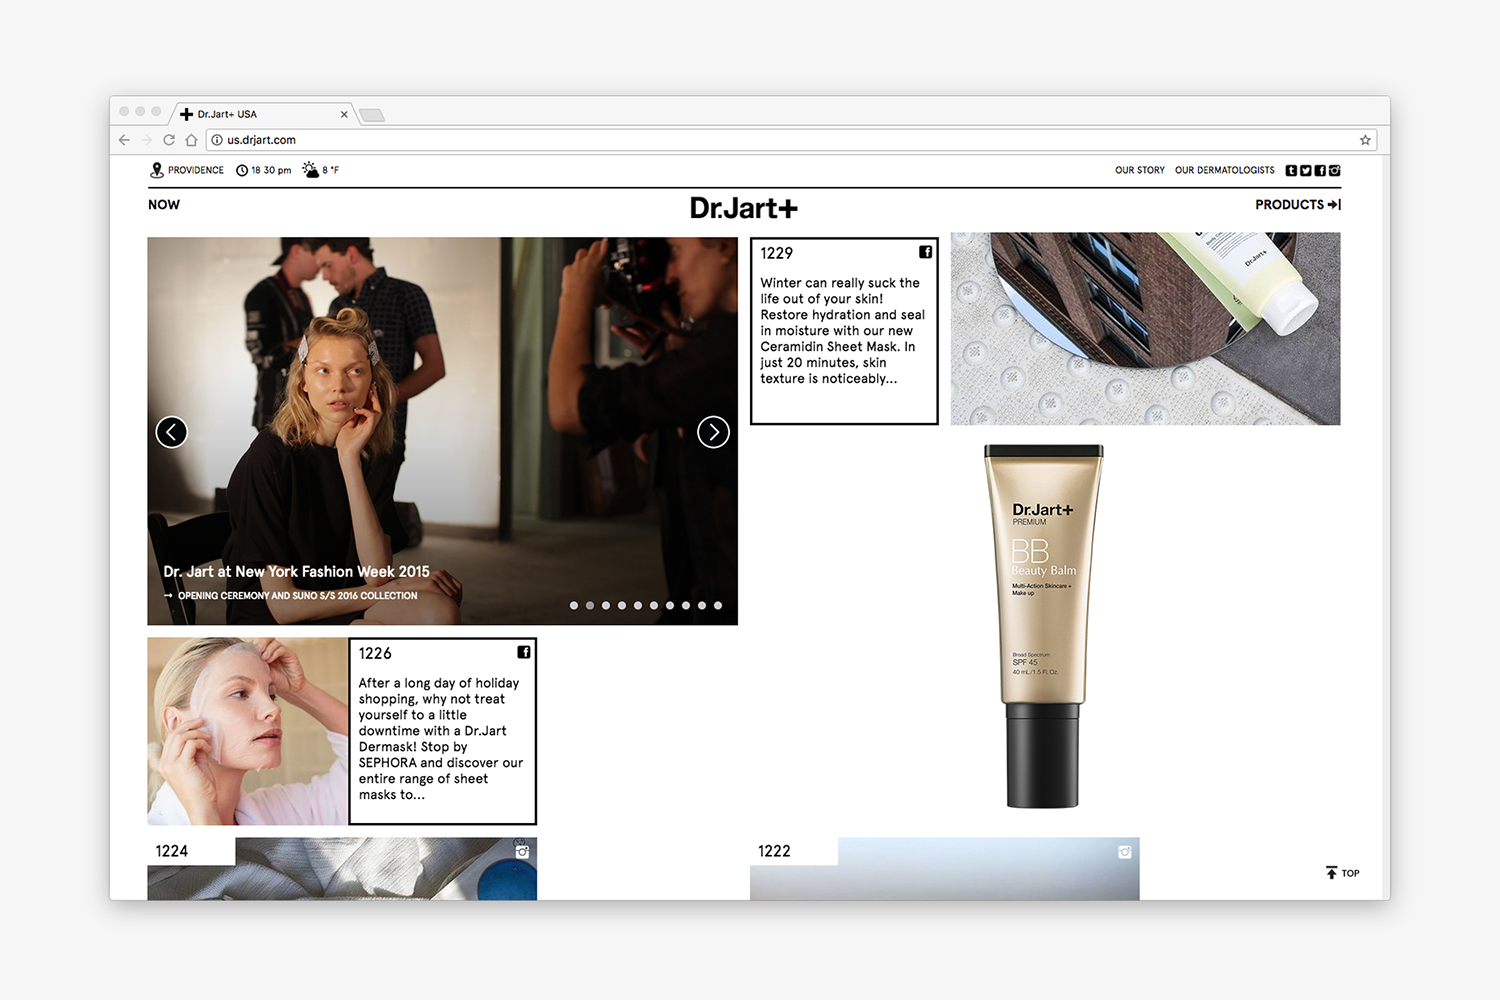1500x1000 pixels.
Task: Click the site info icon in address bar
Action: point(217,140)
